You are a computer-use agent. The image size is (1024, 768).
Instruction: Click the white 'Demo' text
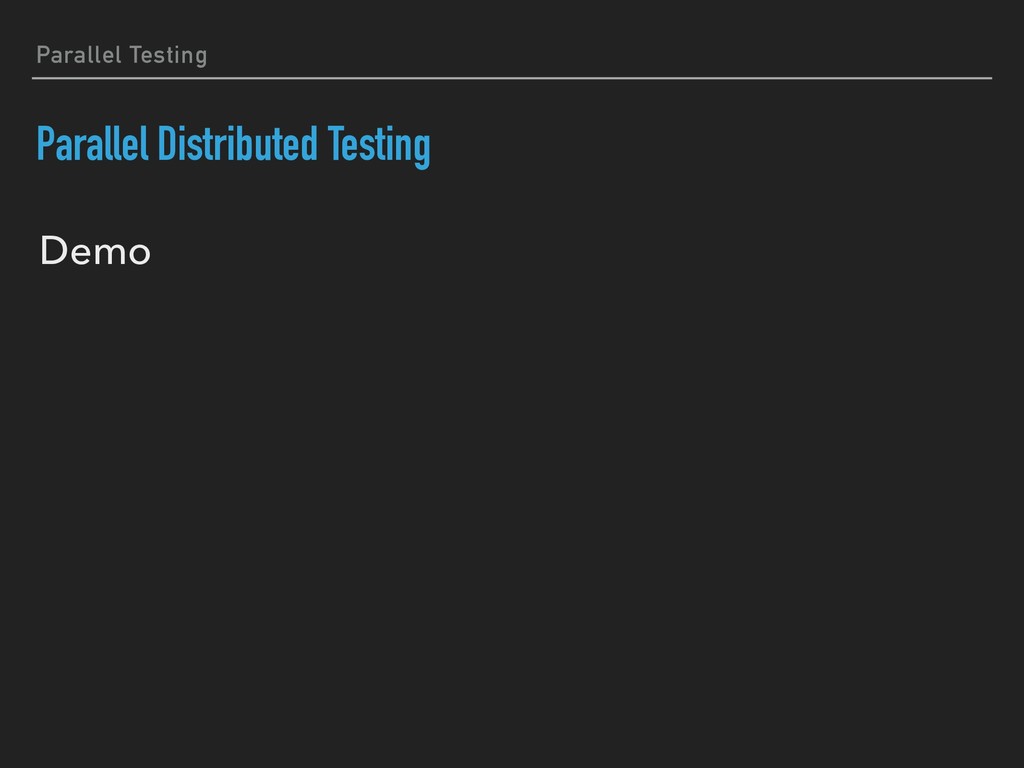(x=95, y=251)
